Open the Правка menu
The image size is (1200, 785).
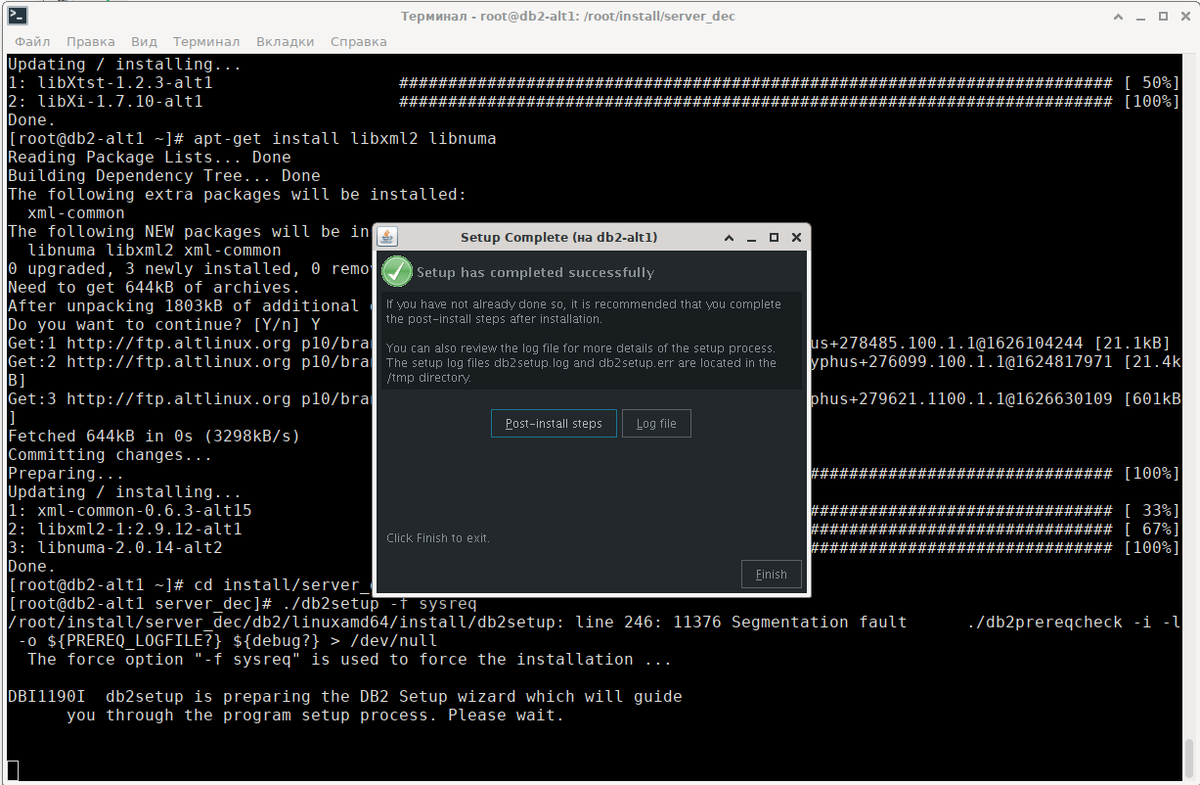point(90,41)
